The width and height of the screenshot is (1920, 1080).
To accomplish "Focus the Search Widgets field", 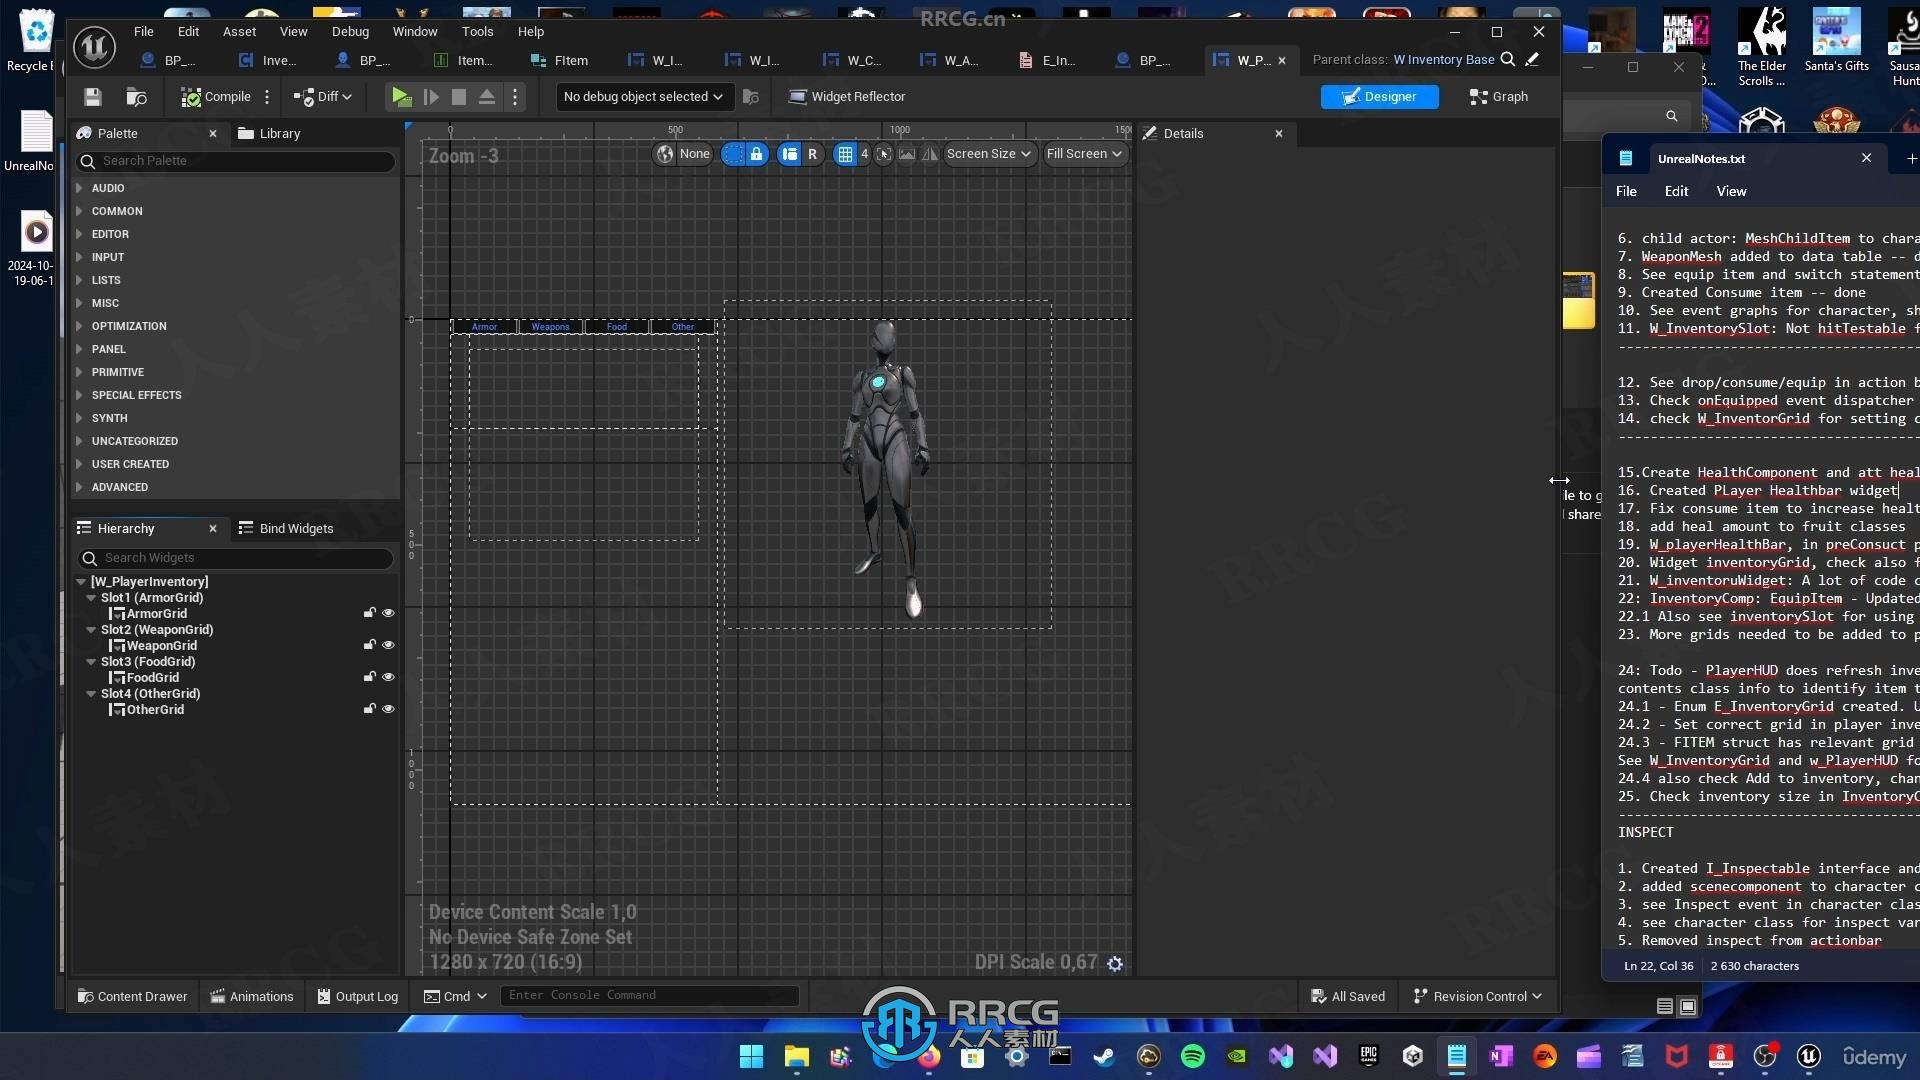I will click(x=236, y=558).
